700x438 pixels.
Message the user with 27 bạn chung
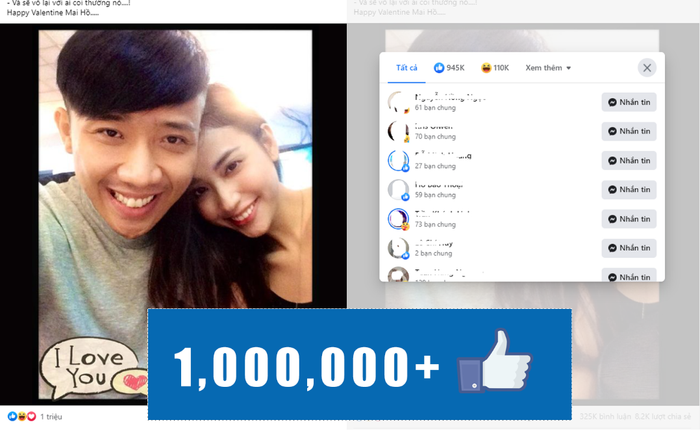[629, 161]
